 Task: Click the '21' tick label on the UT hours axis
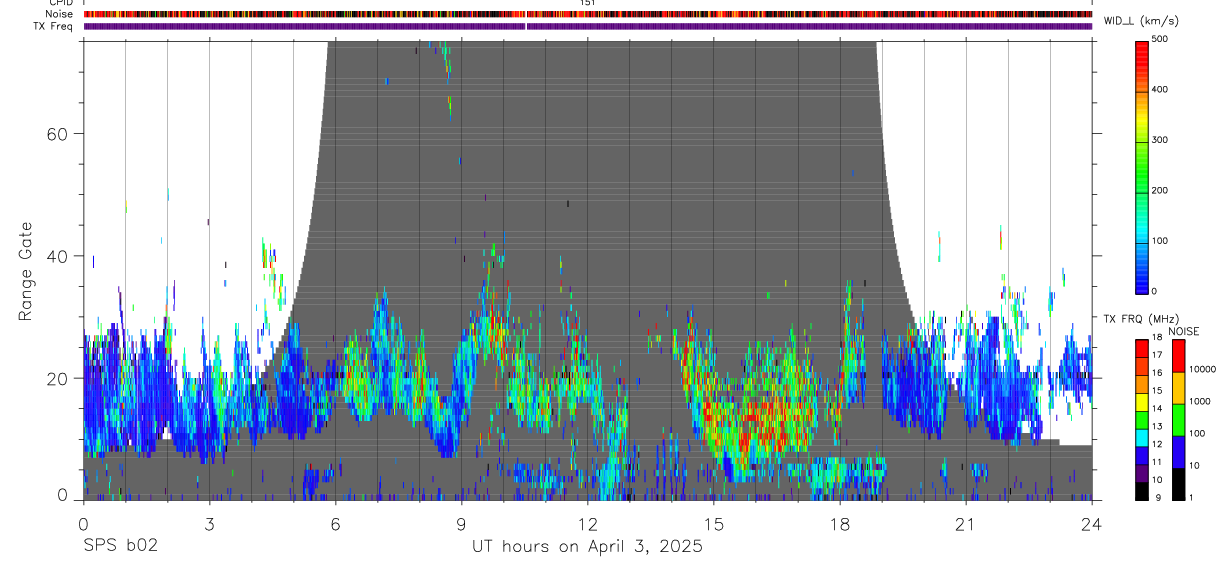pyautogui.click(x=965, y=524)
